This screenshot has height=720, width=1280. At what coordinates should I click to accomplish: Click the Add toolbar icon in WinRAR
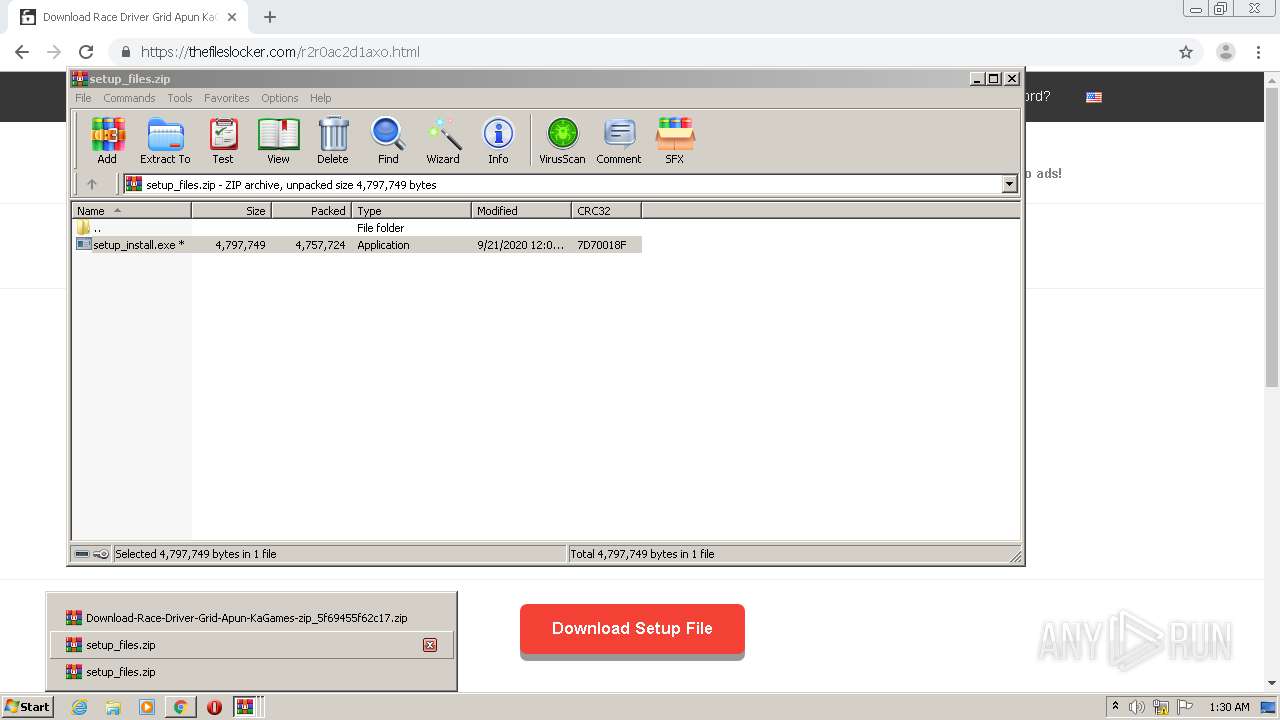point(107,140)
